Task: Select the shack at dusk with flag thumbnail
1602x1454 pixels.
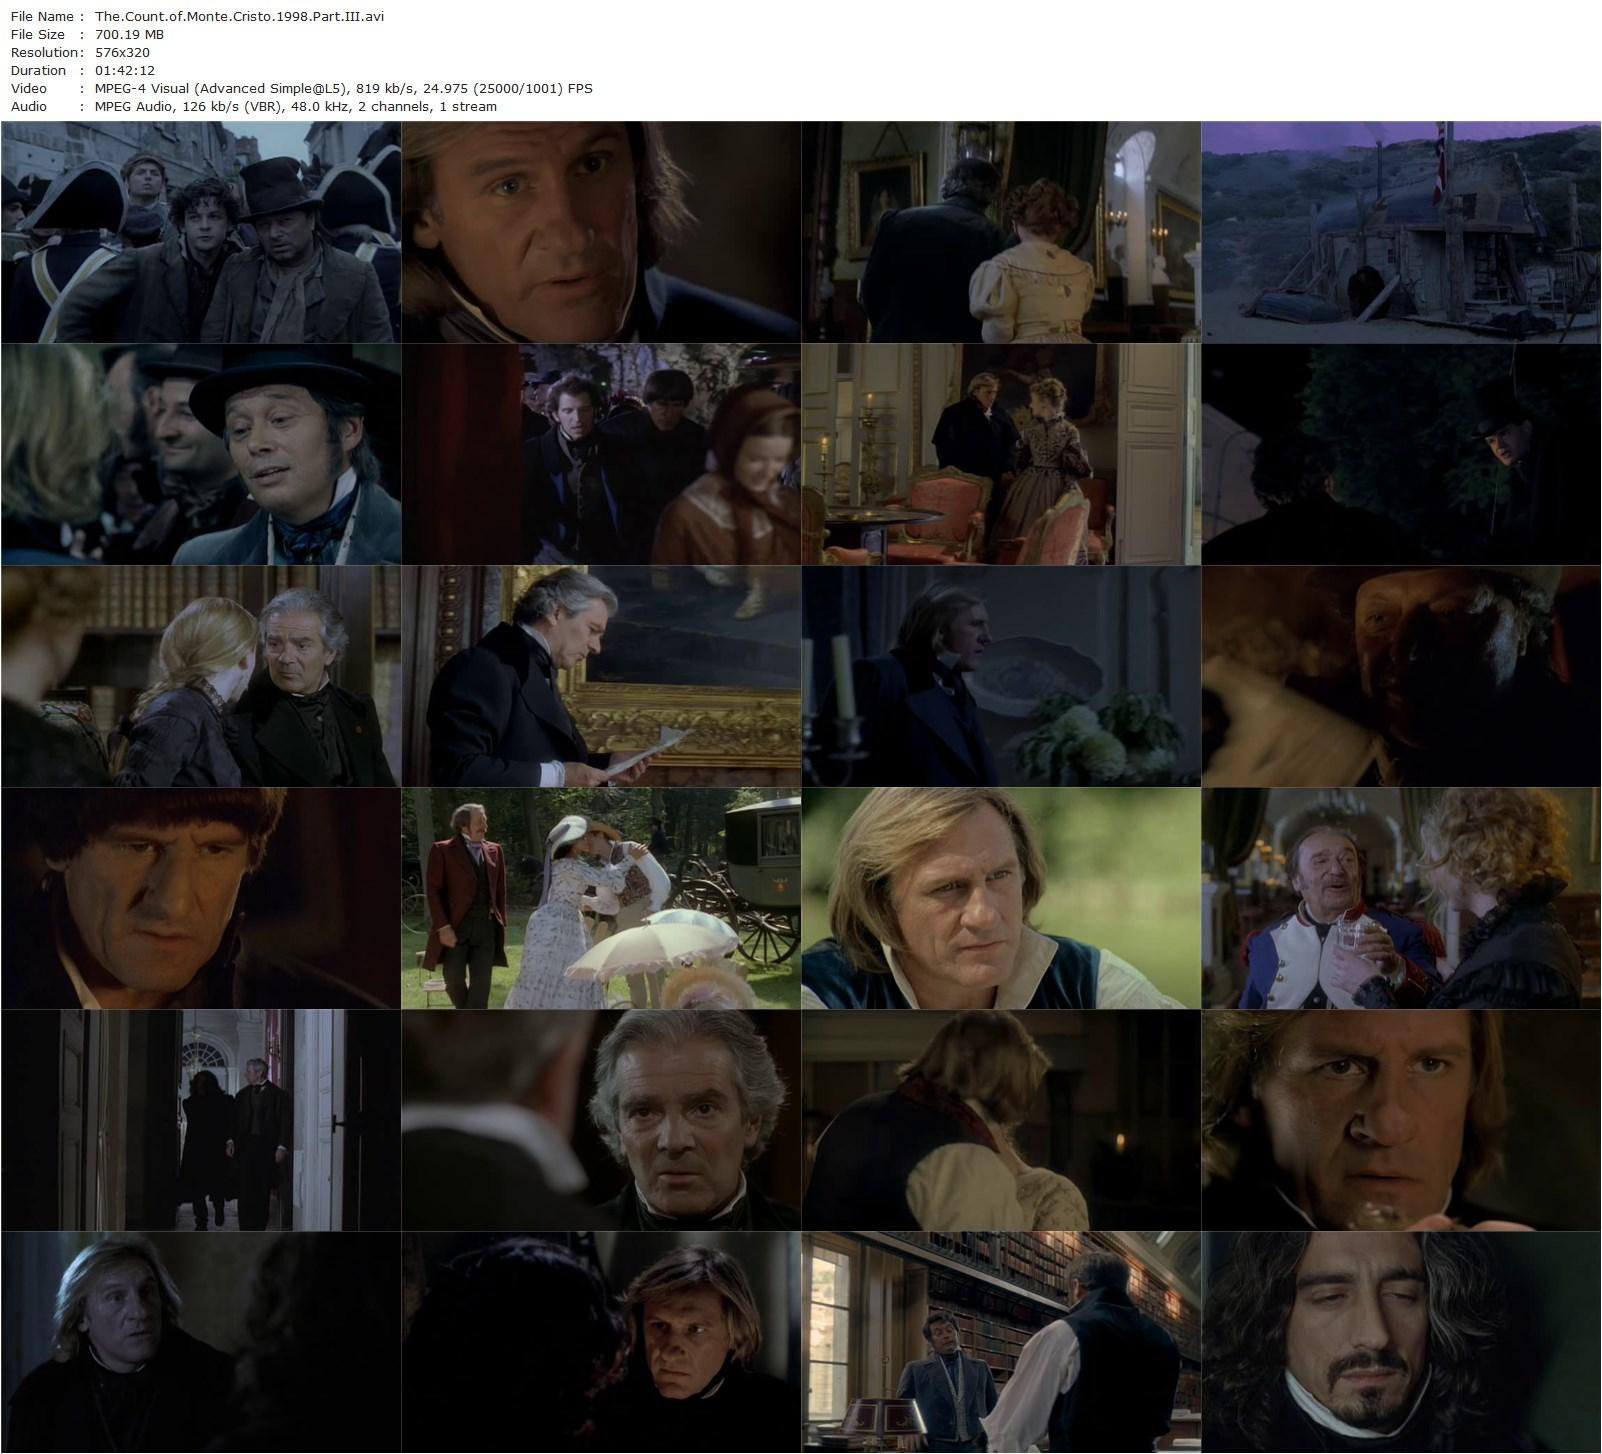Action: (x=1400, y=232)
